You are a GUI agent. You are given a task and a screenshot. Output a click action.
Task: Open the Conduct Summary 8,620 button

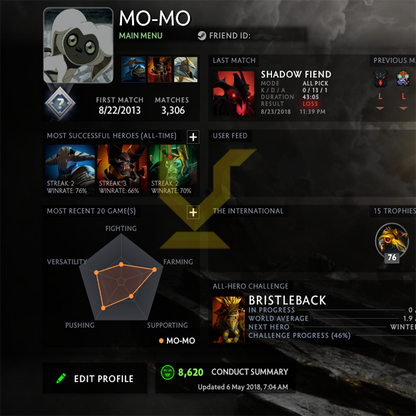click(x=225, y=378)
